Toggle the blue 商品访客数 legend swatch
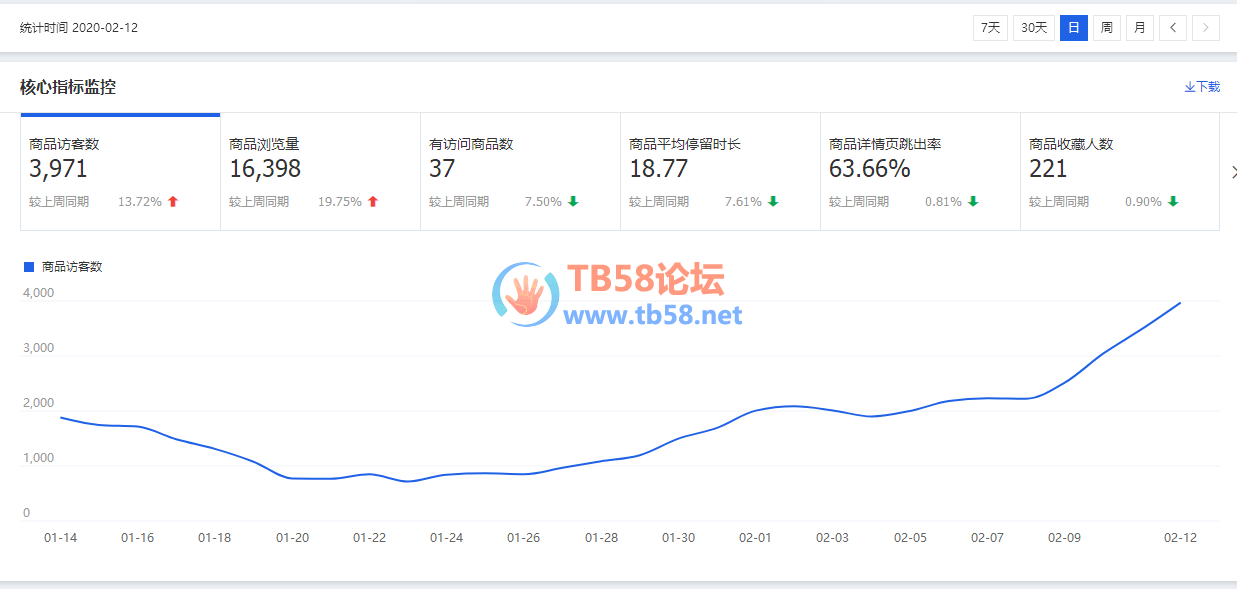Image resolution: width=1237 pixels, height=589 pixels. [x=29, y=267]
